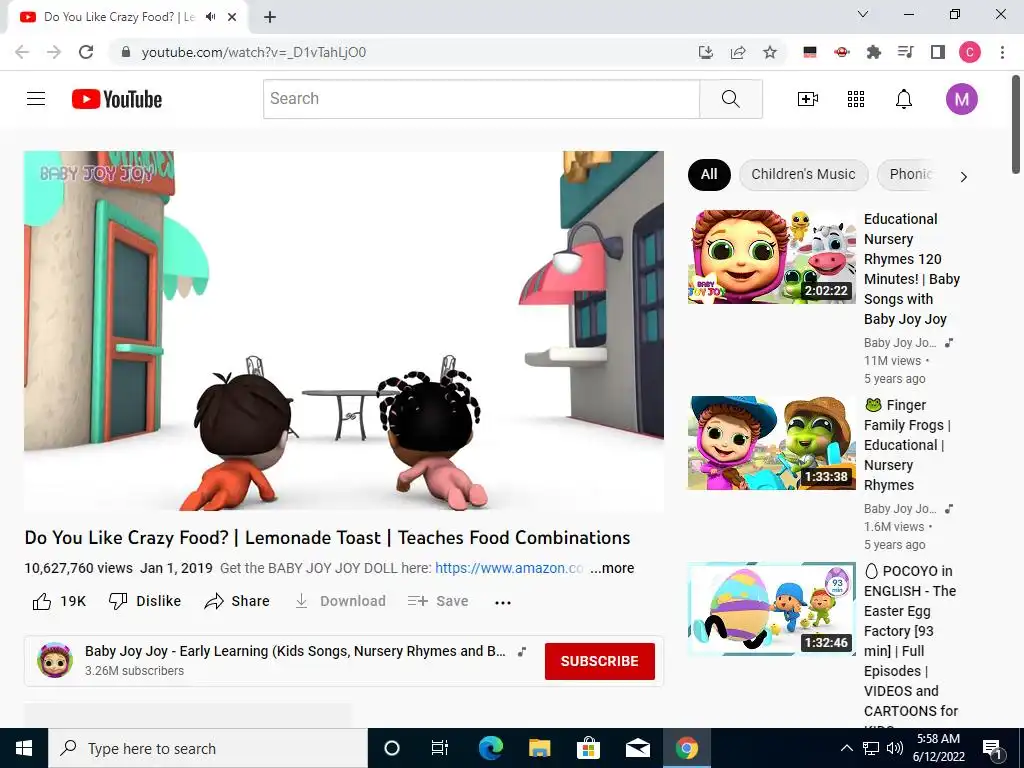Open the purple M account avatar
This screenshot has height=768, width=1024.
tap(961, 99)
